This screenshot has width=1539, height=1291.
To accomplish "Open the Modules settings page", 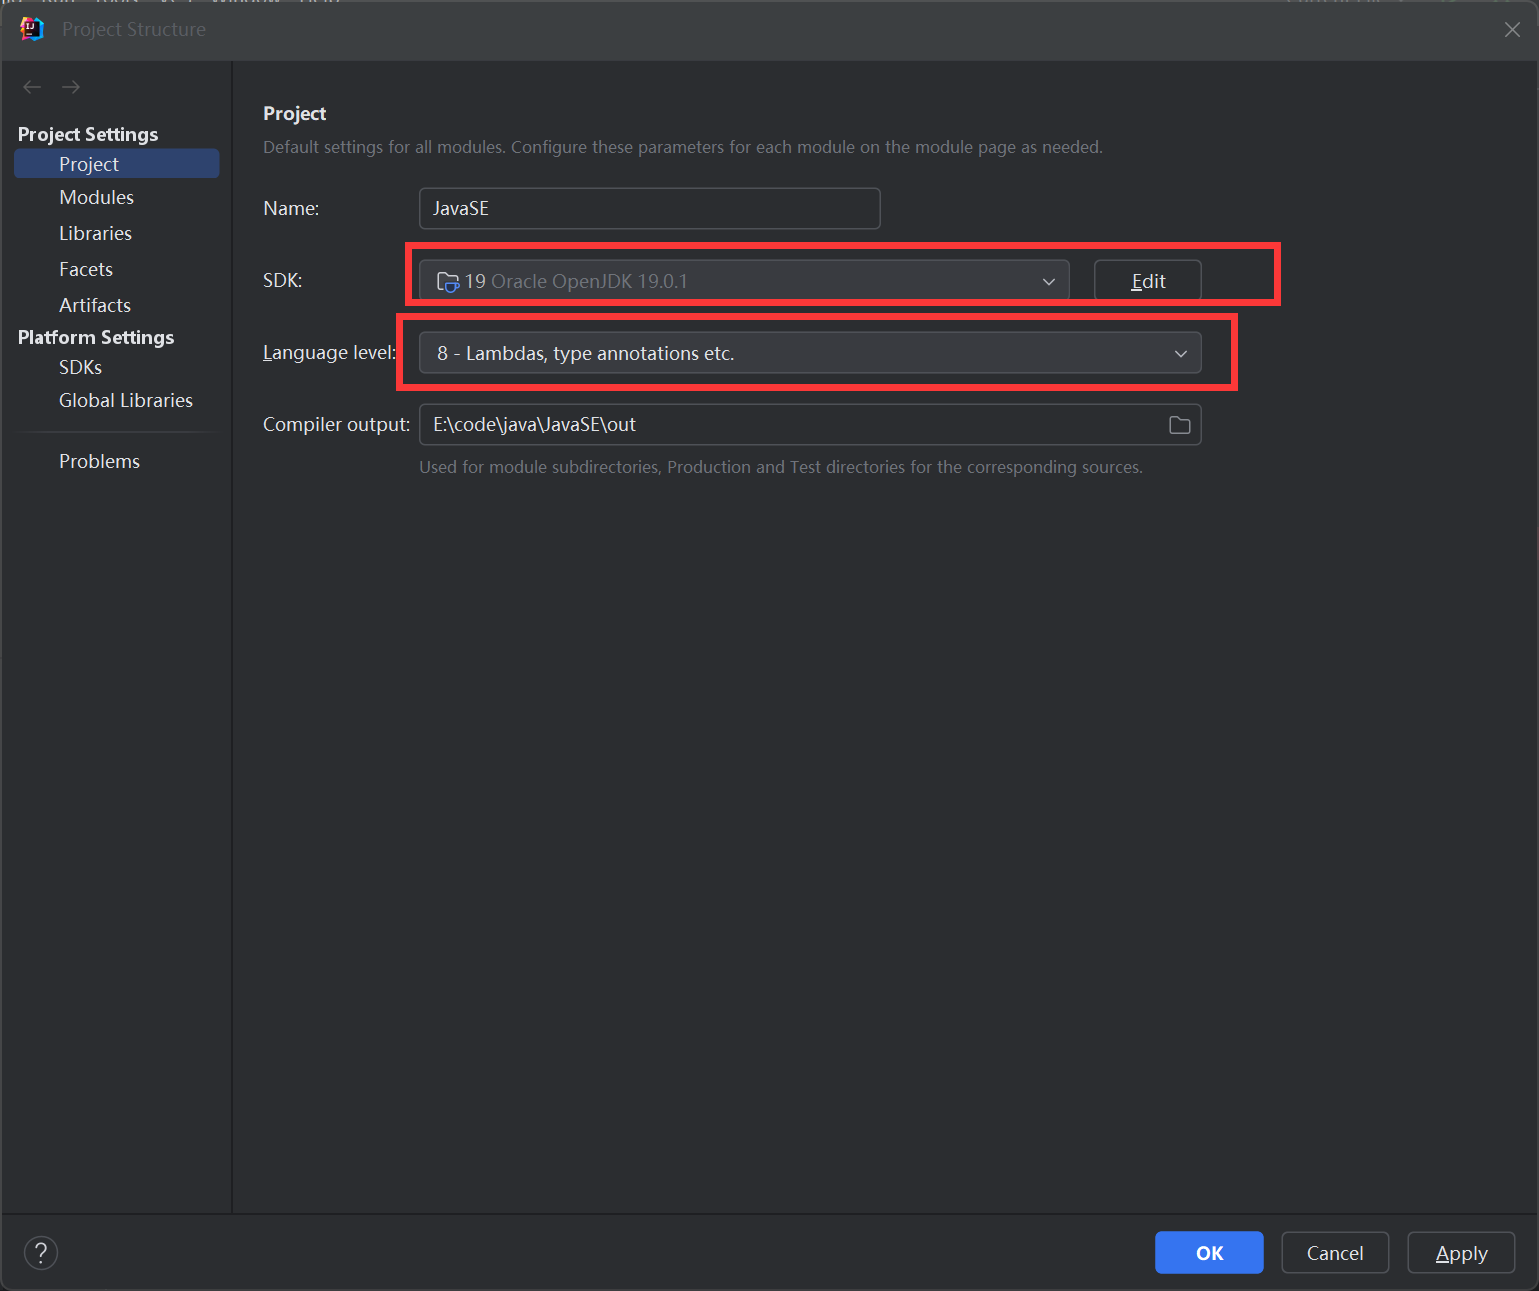I will (x=96, y=197).
